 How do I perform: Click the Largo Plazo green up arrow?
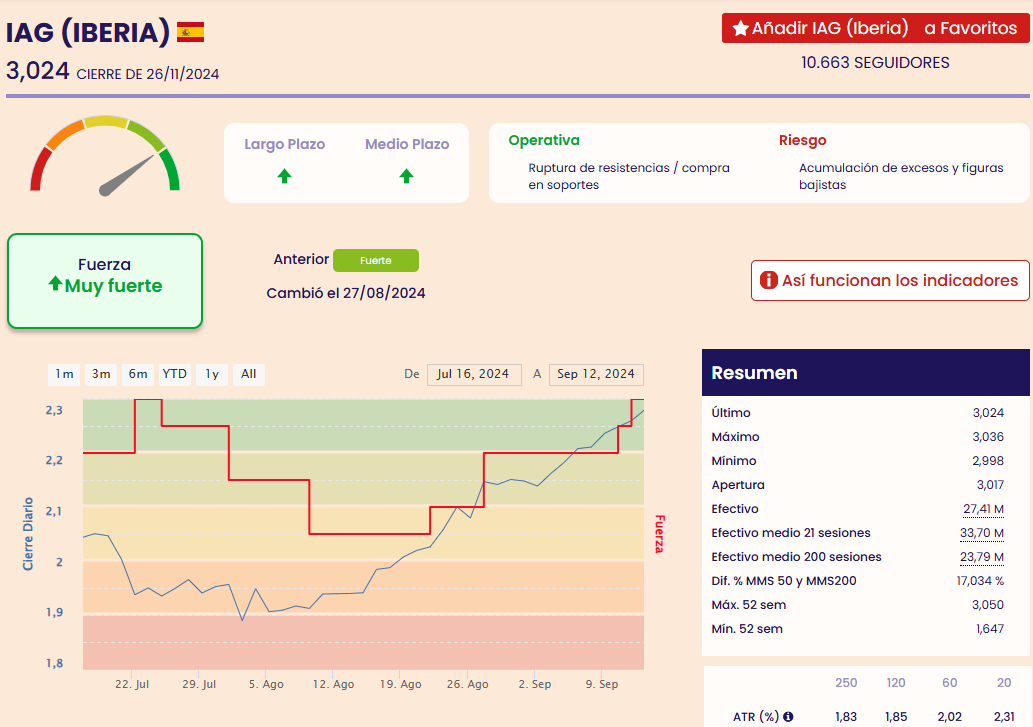284,176
